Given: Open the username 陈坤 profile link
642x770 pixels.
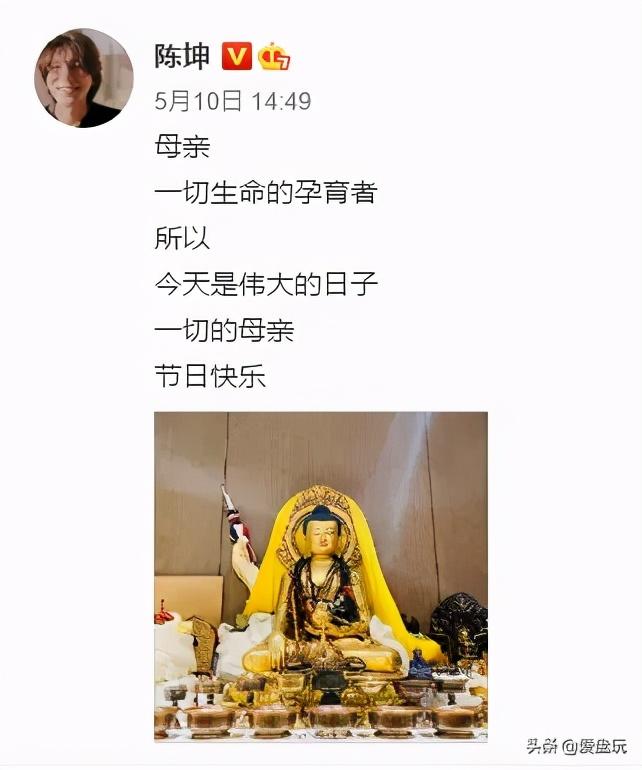Looking at the screenshot, I should pyautogui.click(x=182, y=56).
